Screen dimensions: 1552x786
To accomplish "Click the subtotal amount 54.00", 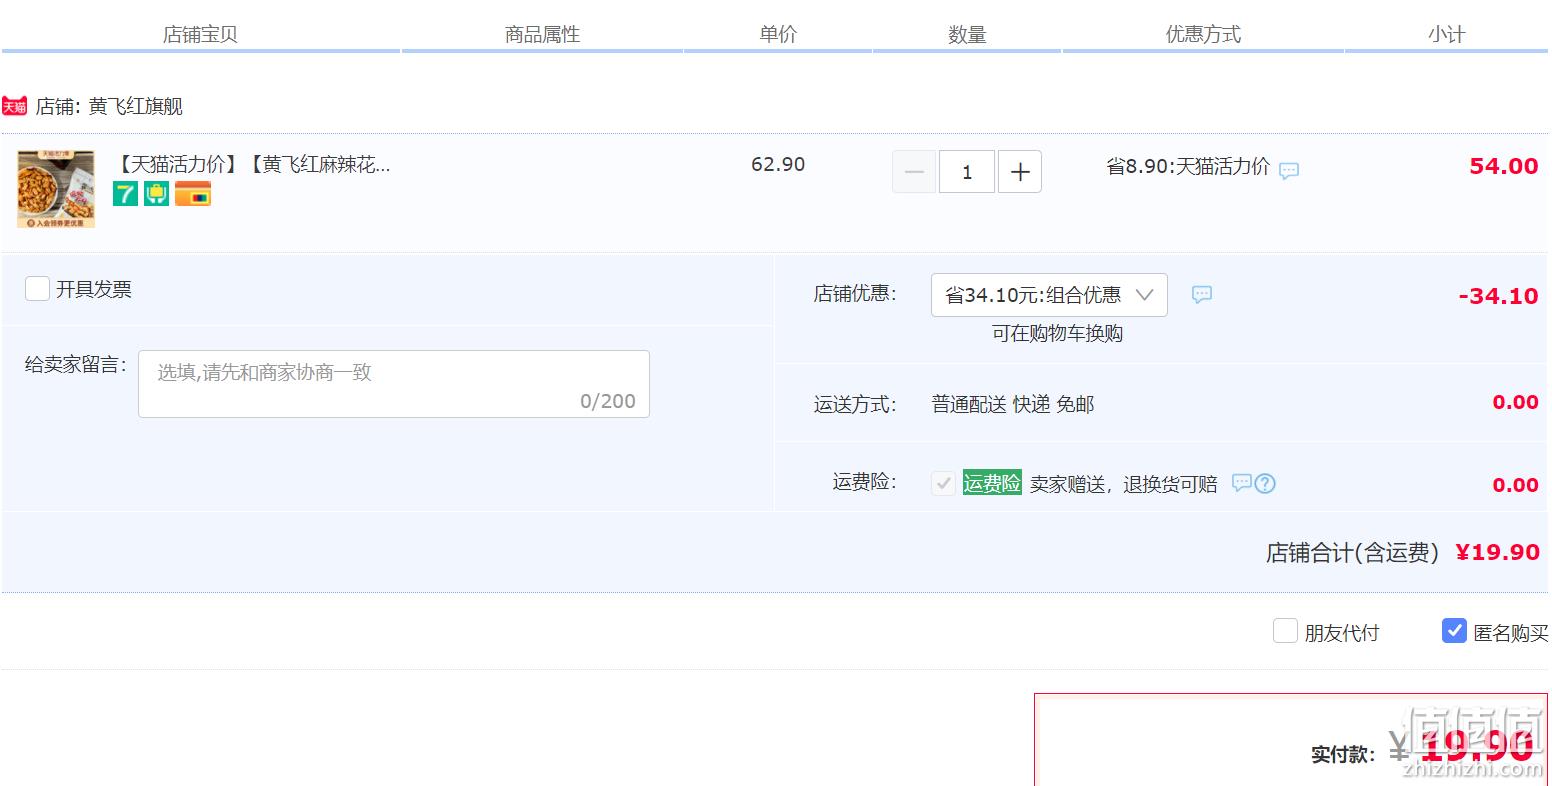I will tap(1503, 166).
